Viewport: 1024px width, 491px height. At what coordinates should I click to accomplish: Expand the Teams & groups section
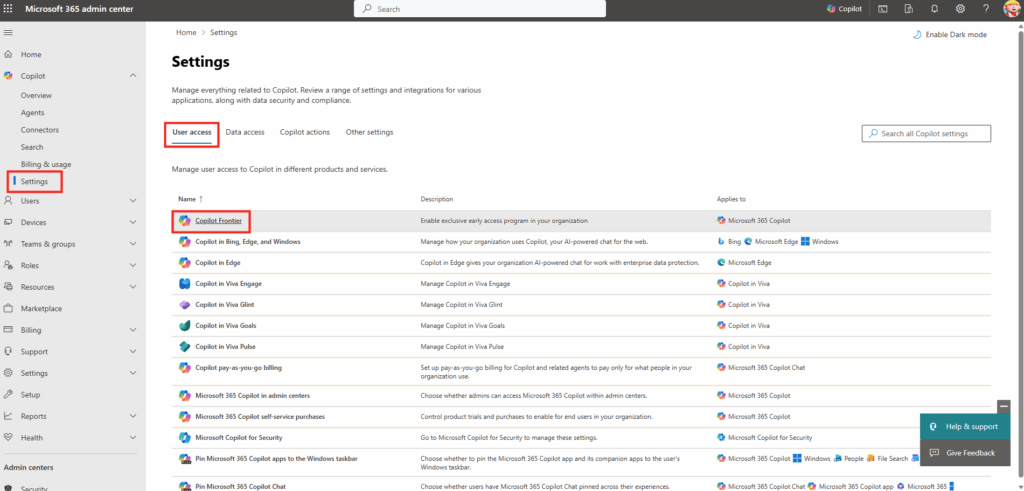133,244
